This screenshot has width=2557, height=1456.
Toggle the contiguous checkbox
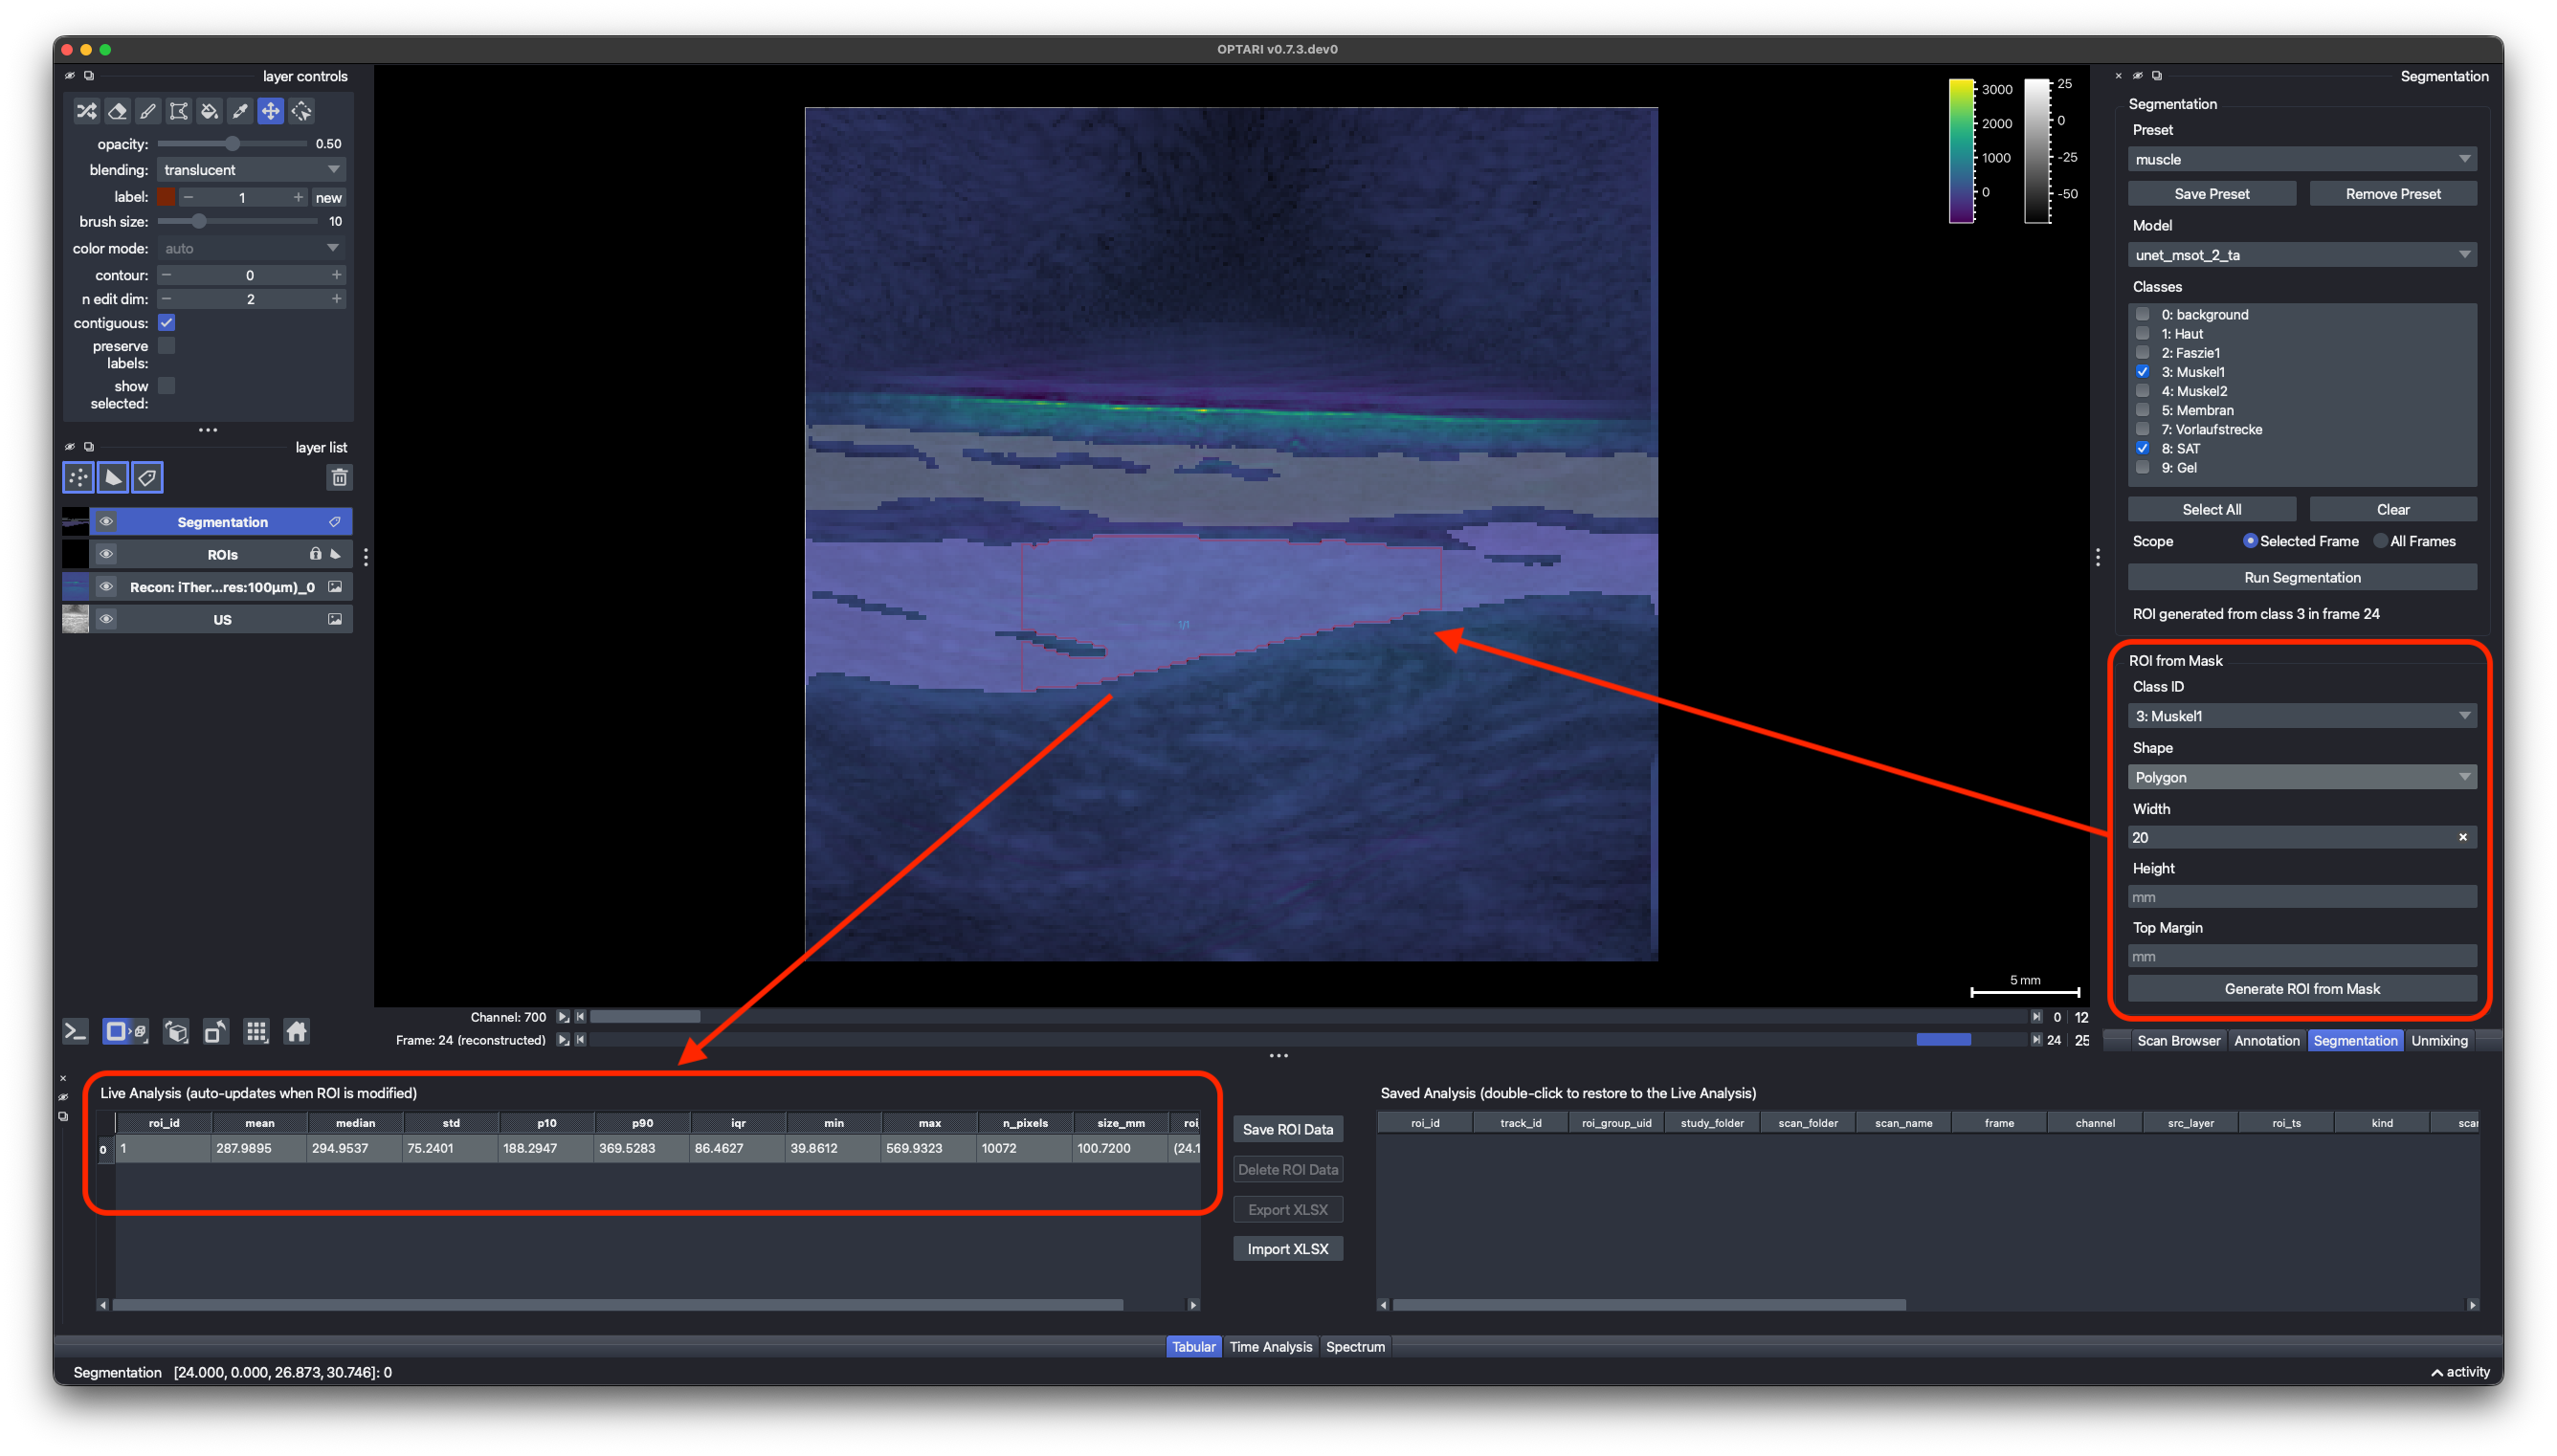click(x=167, y=323)
